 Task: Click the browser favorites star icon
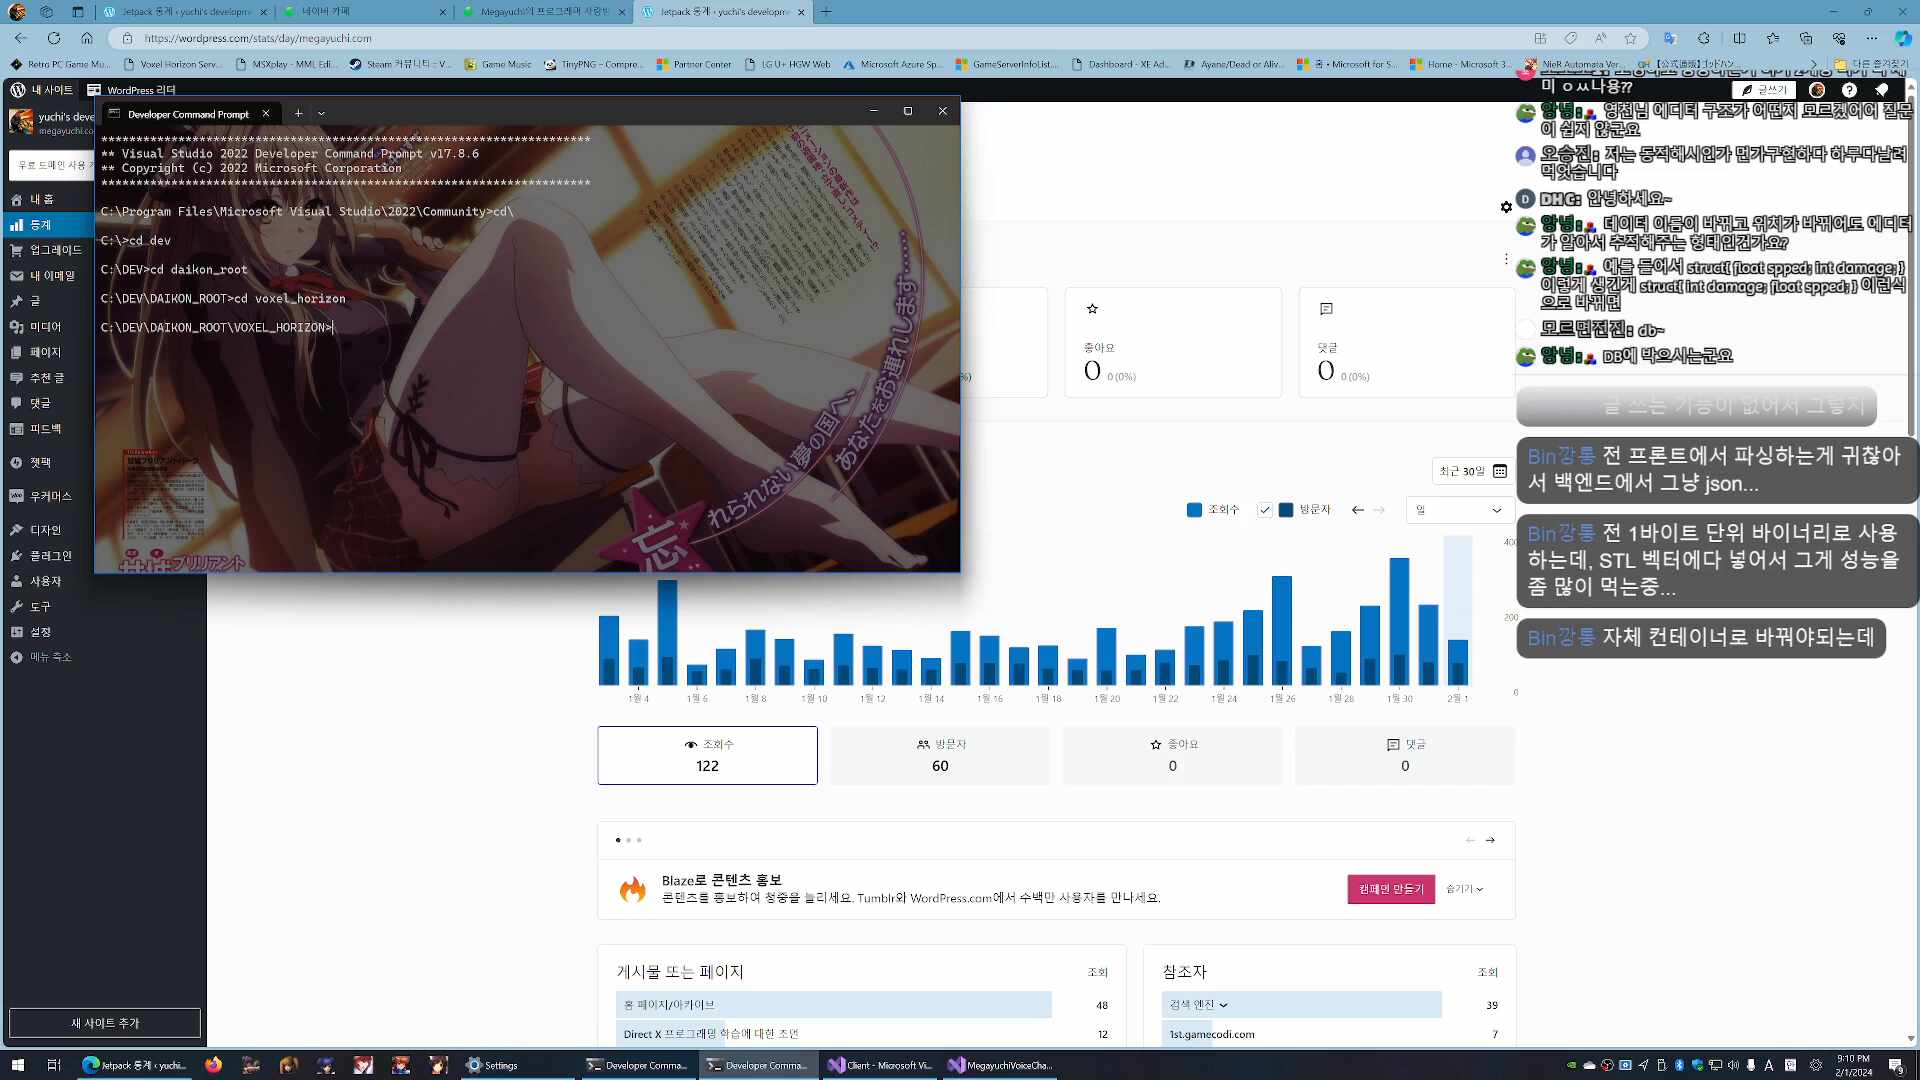tap(1631, 38)
